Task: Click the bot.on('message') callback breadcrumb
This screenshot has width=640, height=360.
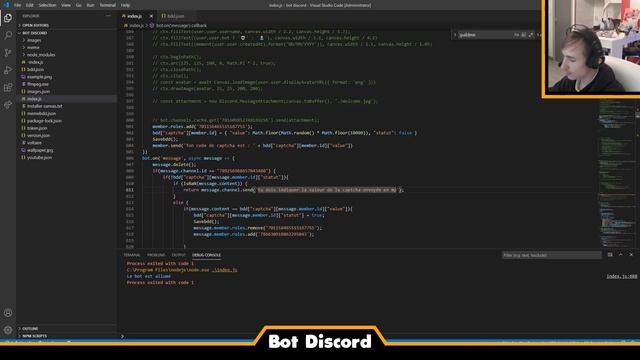Action: (178, 25)
